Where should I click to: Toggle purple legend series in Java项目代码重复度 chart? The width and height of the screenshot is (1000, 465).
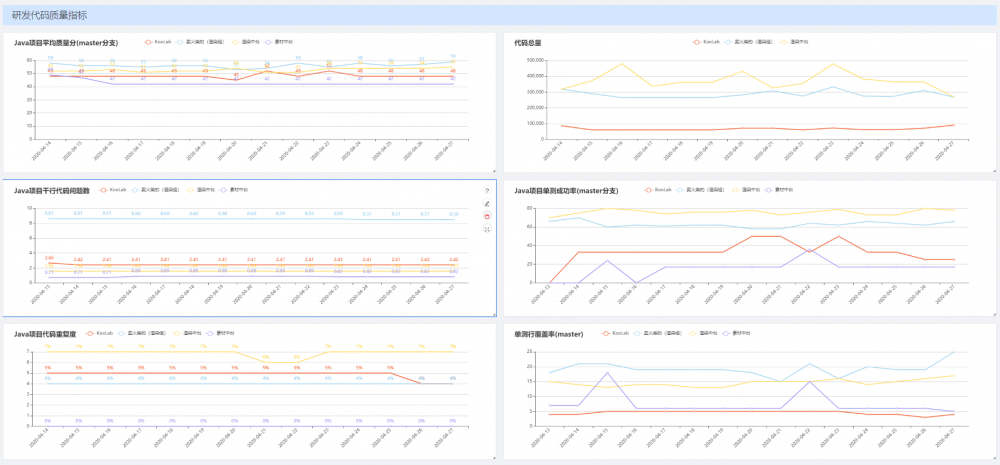[x=221, y=334]
